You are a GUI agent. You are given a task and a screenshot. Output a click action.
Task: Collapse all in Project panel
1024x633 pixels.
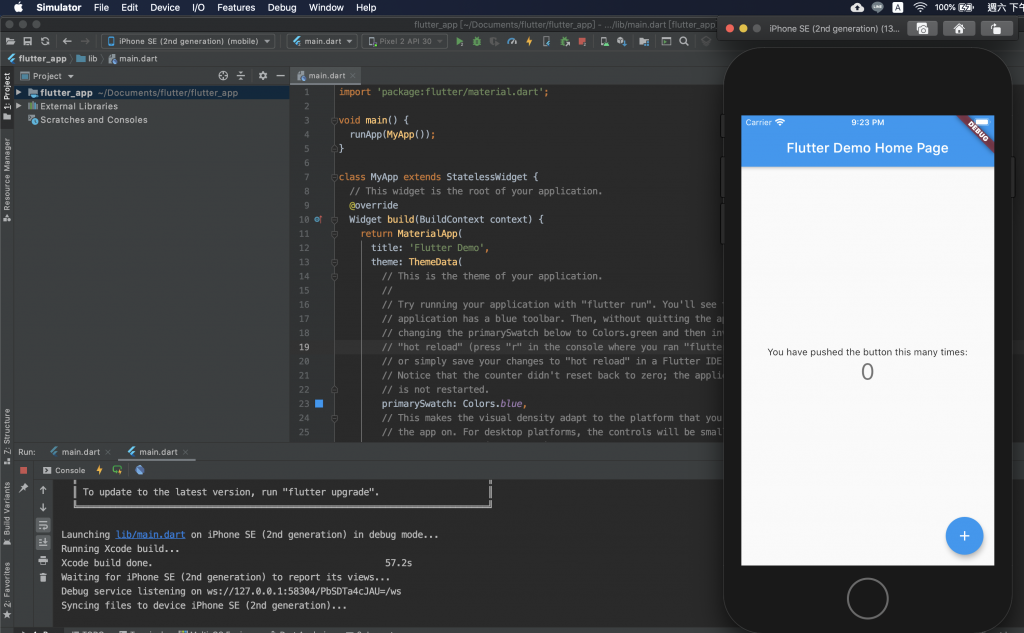[241, 76]
